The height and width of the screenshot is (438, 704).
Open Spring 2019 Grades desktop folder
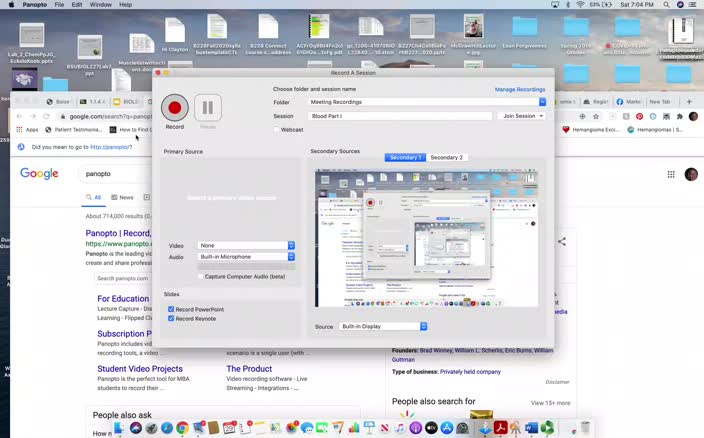576,36
